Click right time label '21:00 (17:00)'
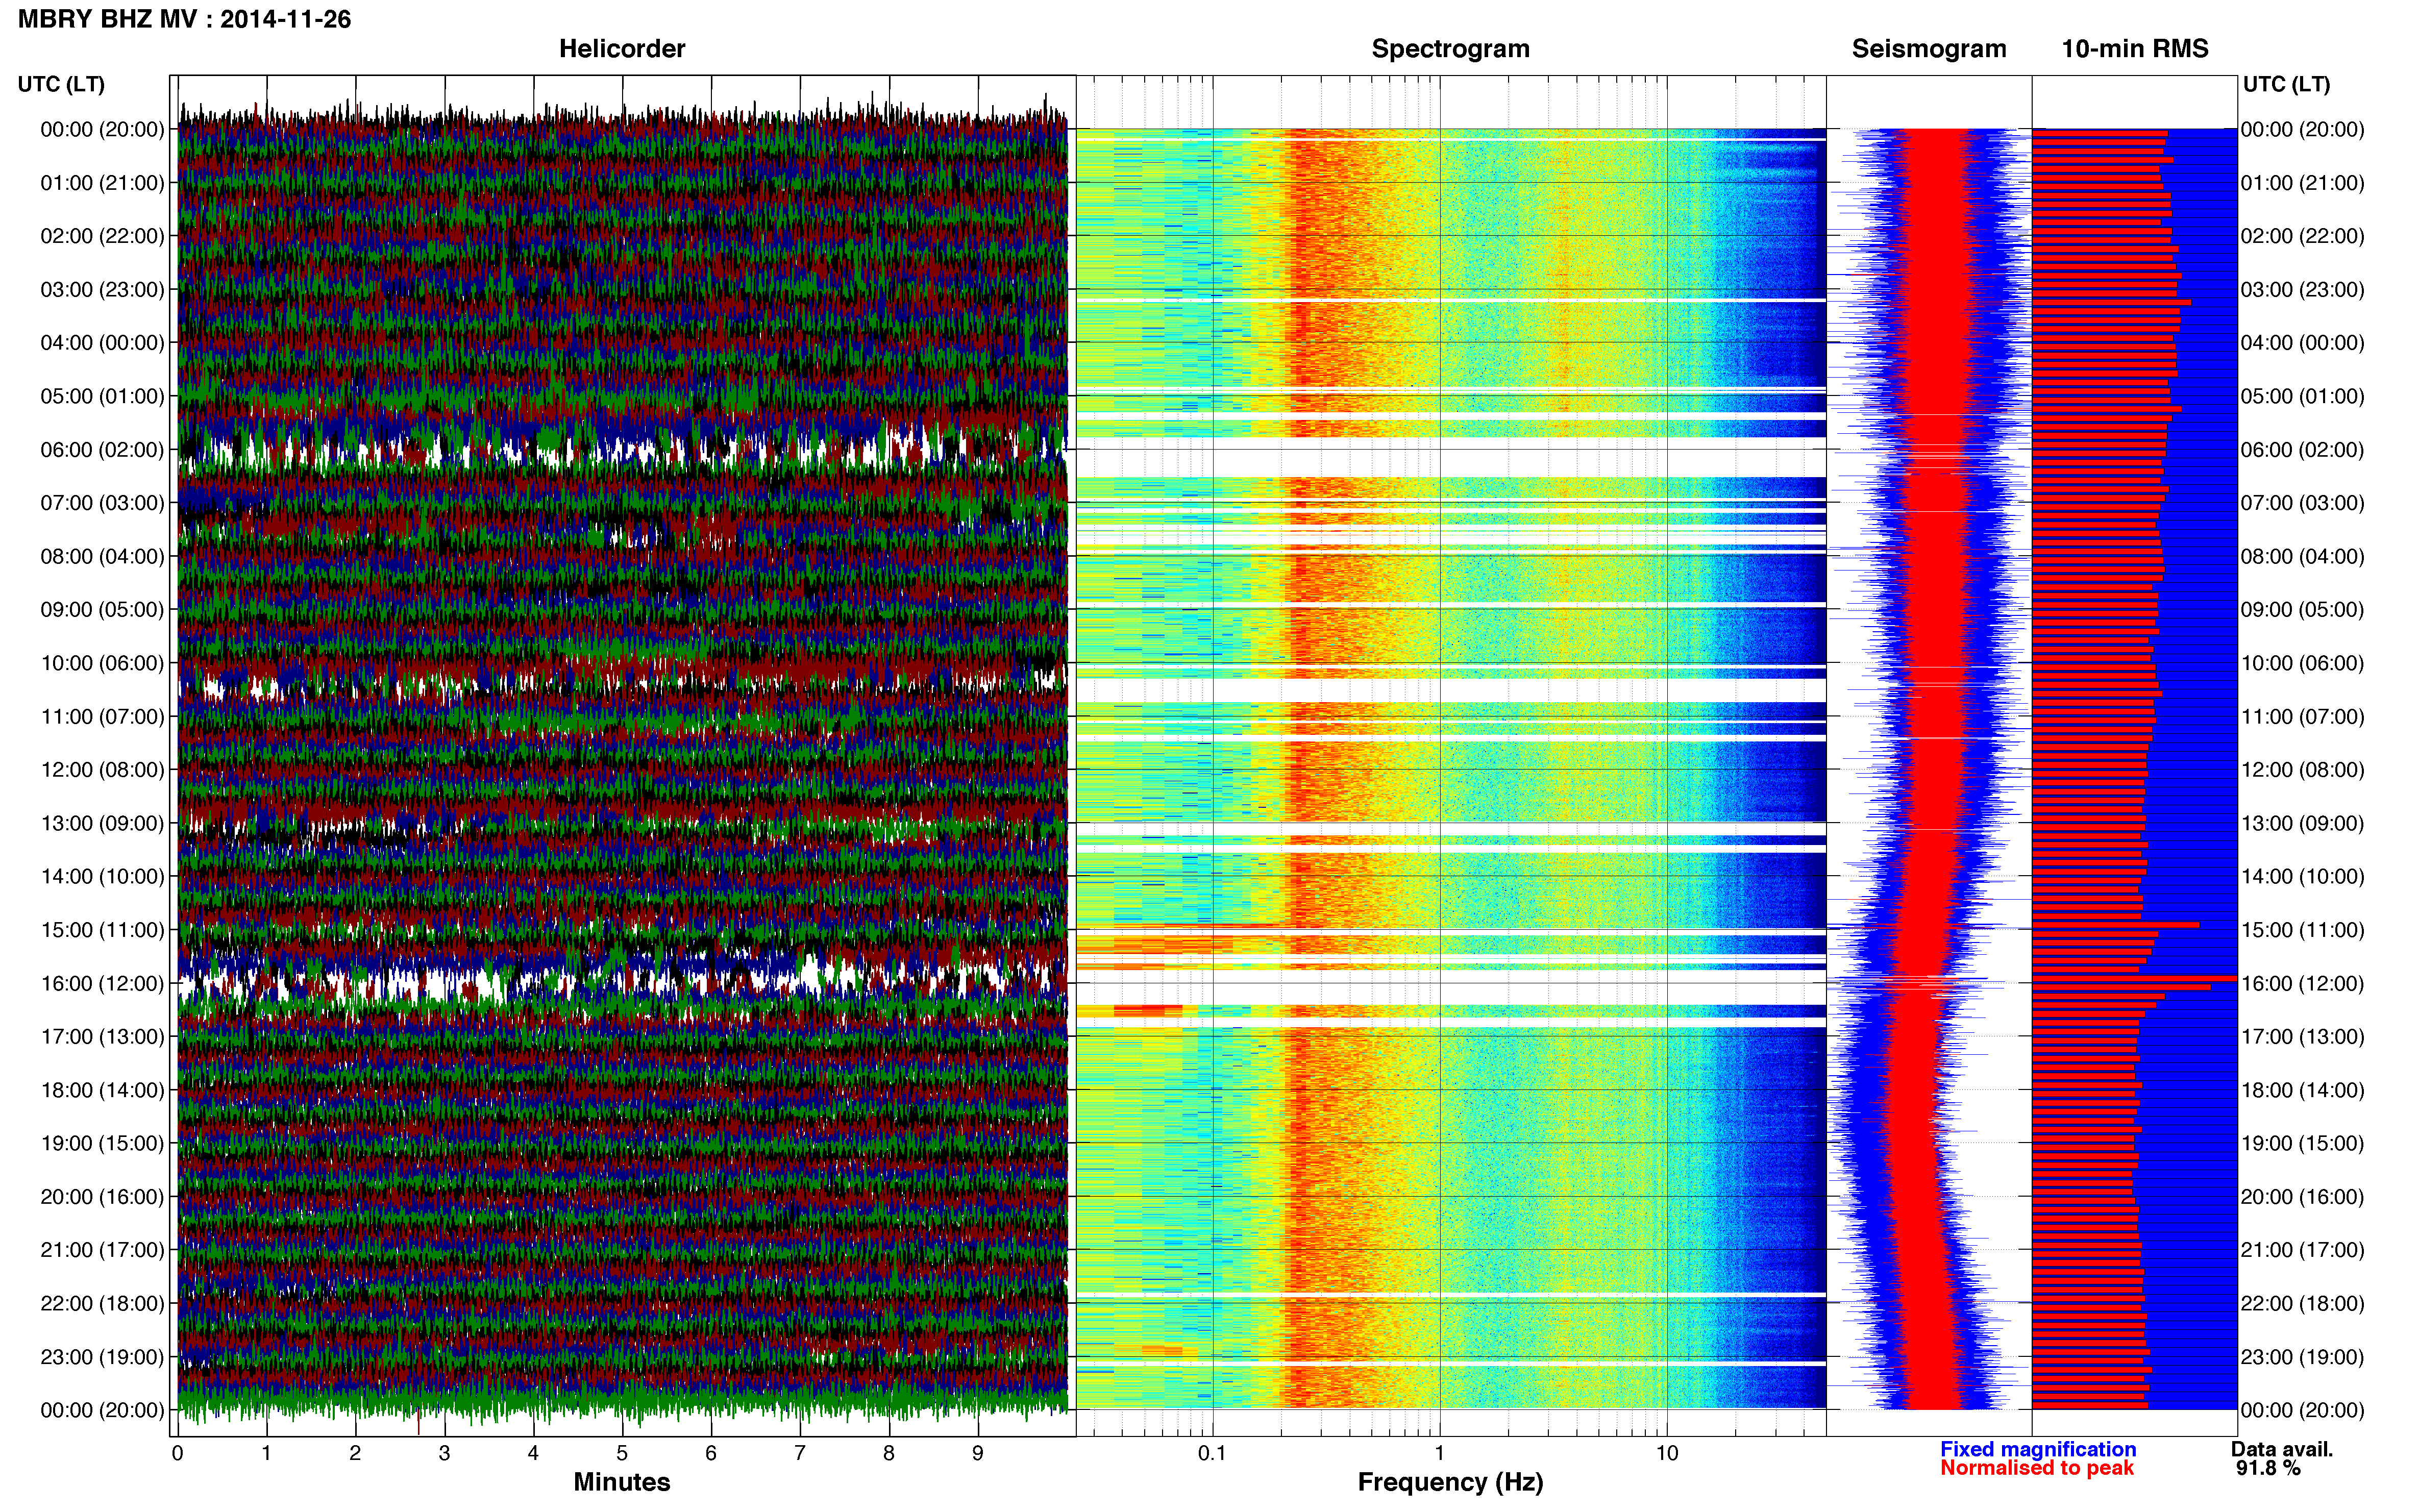The height and width of the screenshot is (1512, 2419). click(x=2302, y=1250)
